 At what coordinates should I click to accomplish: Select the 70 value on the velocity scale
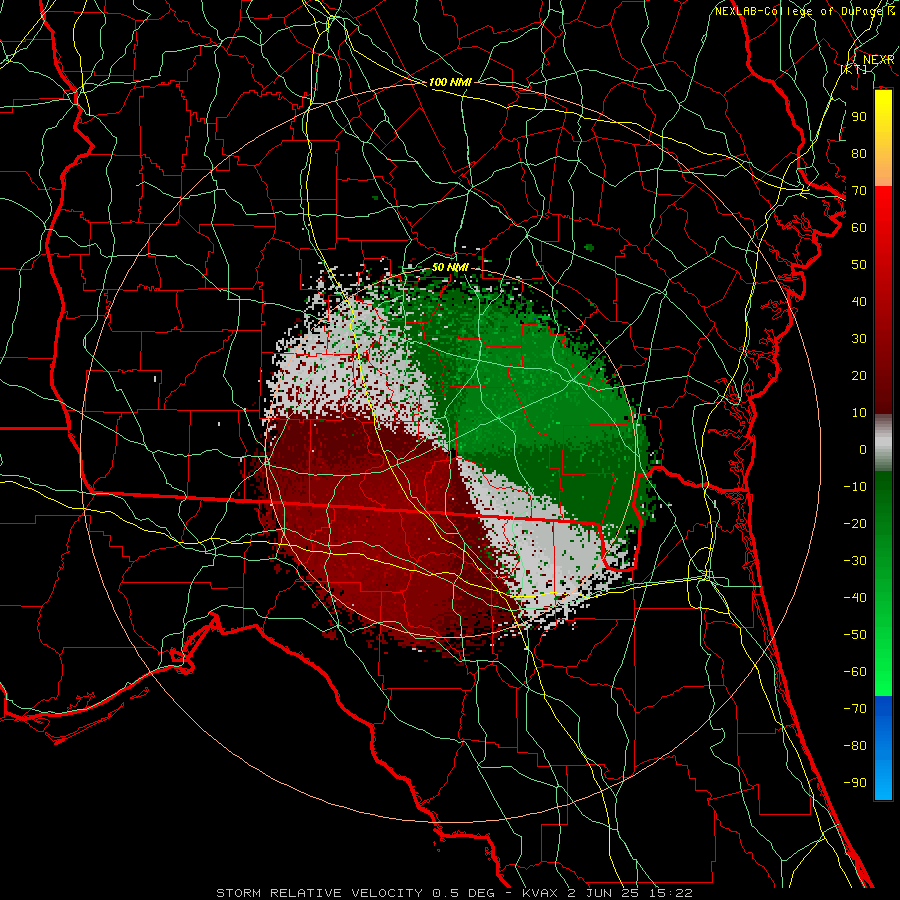tap(859, 191)
